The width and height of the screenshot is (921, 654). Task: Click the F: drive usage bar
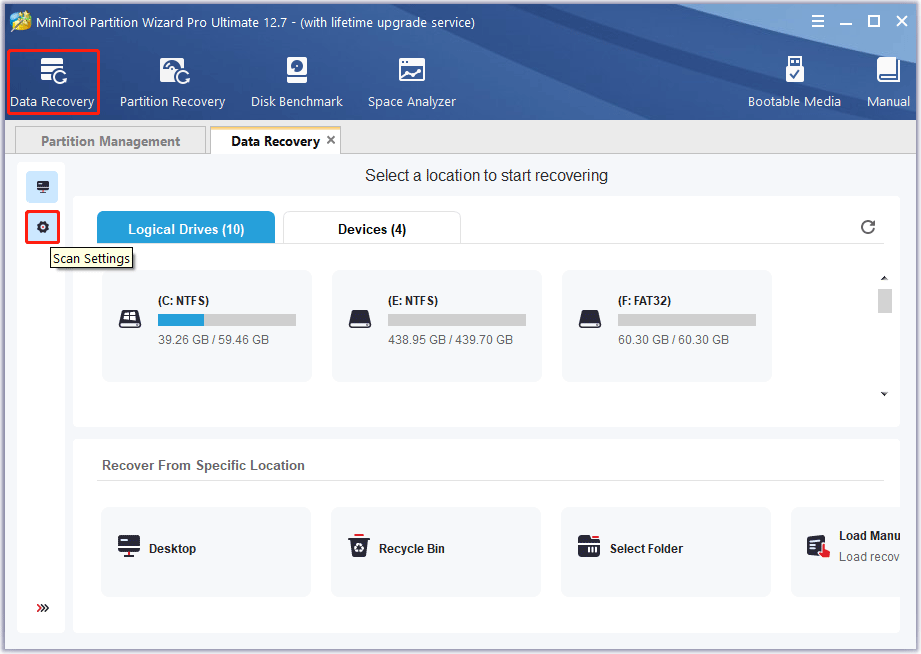687,320
